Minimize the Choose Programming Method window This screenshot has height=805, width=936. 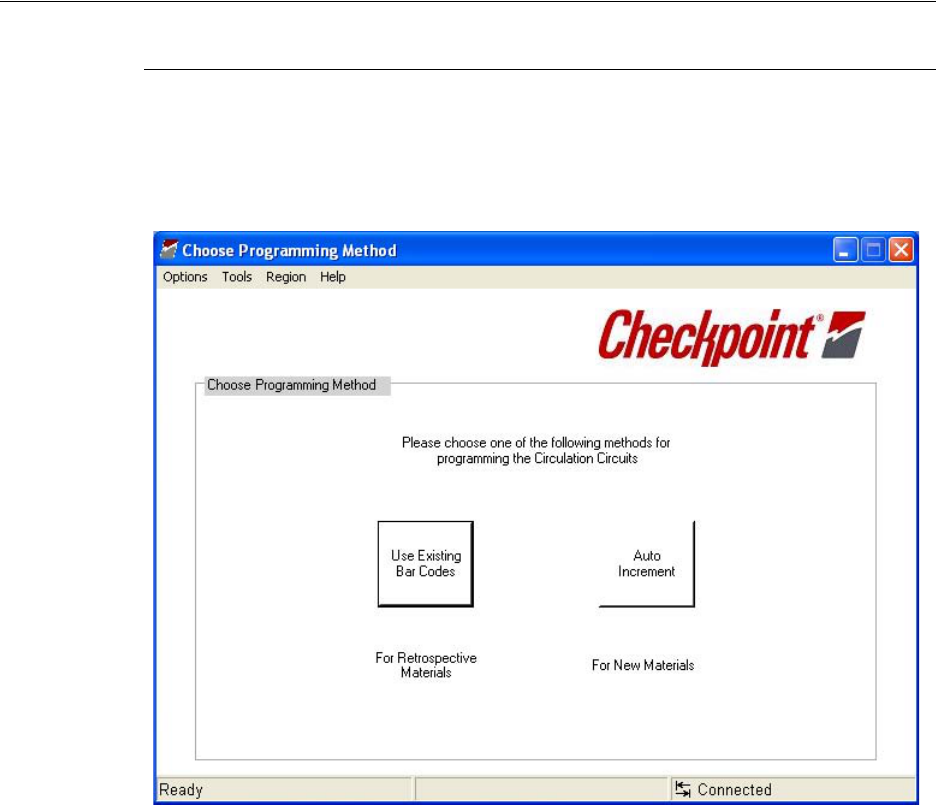tap(845, 250)
